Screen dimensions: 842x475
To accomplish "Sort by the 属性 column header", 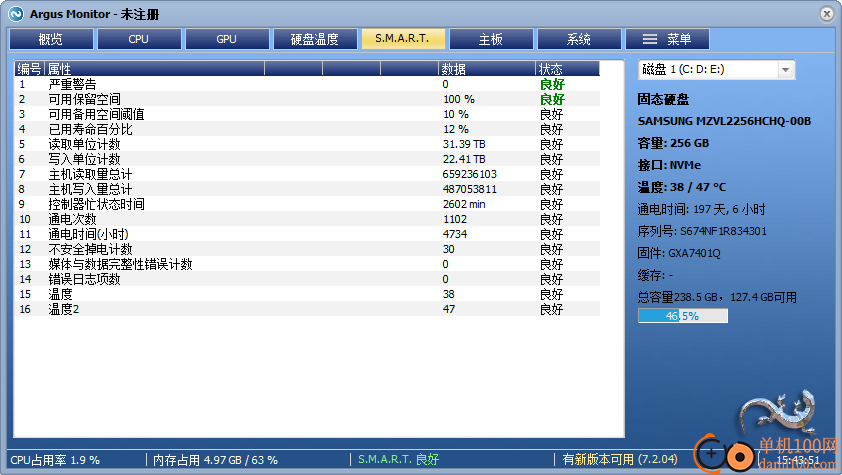I will (154, 68).
